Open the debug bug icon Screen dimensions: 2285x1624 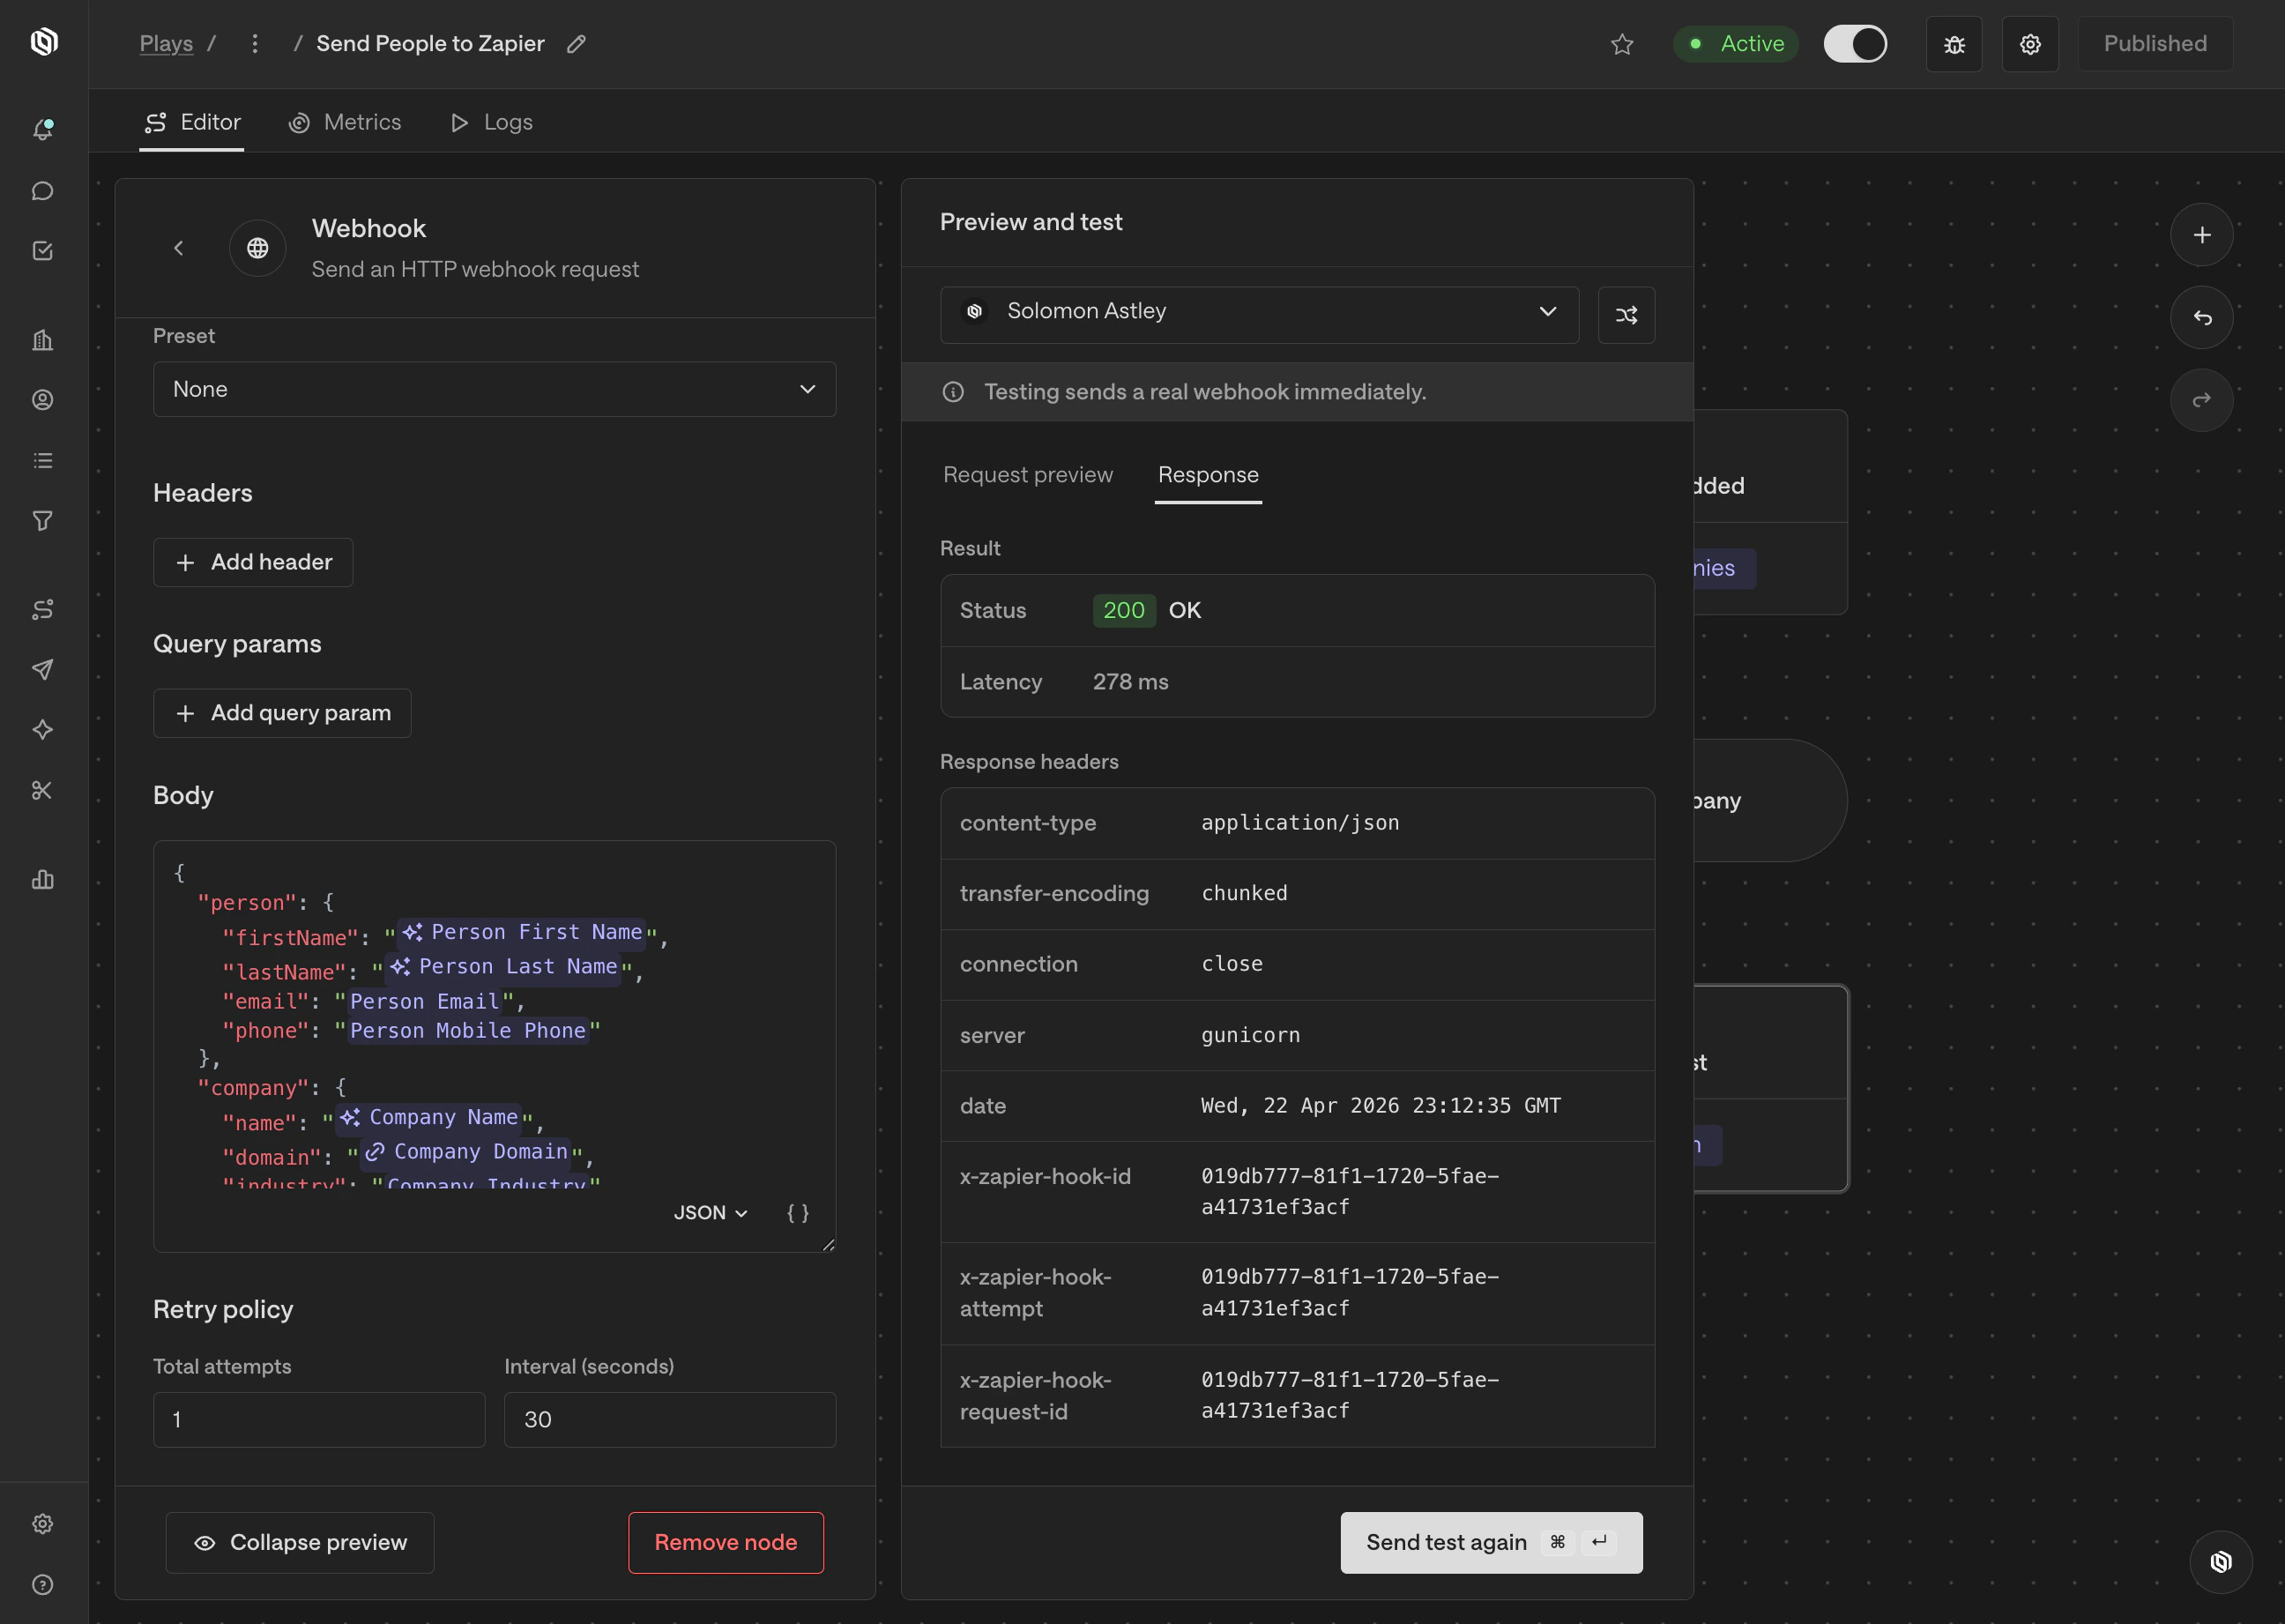pyautogui.click(x=1953, y=45)
